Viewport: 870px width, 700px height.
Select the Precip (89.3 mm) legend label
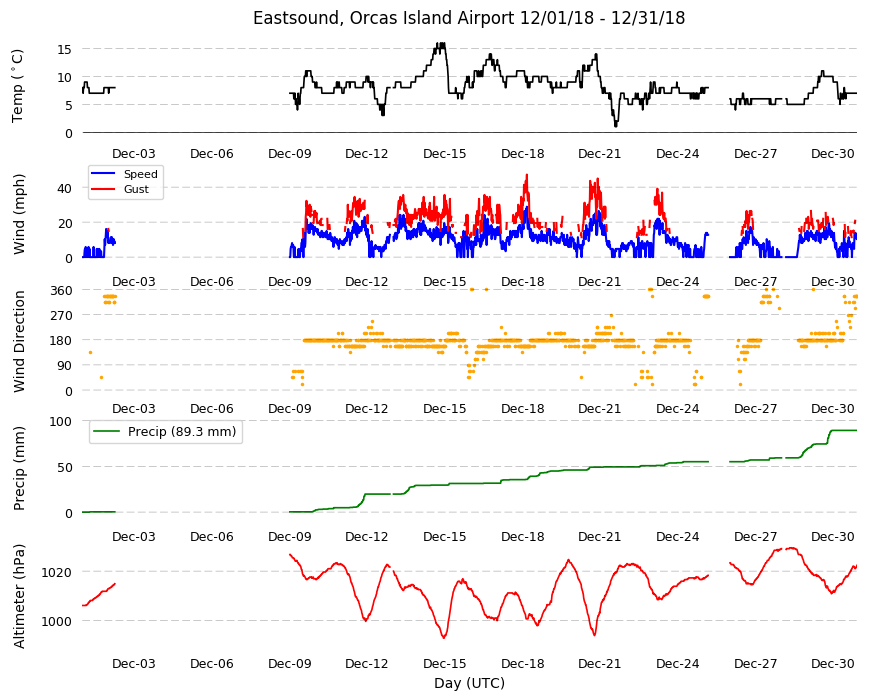pyautogui.click(x=182, y=431)
